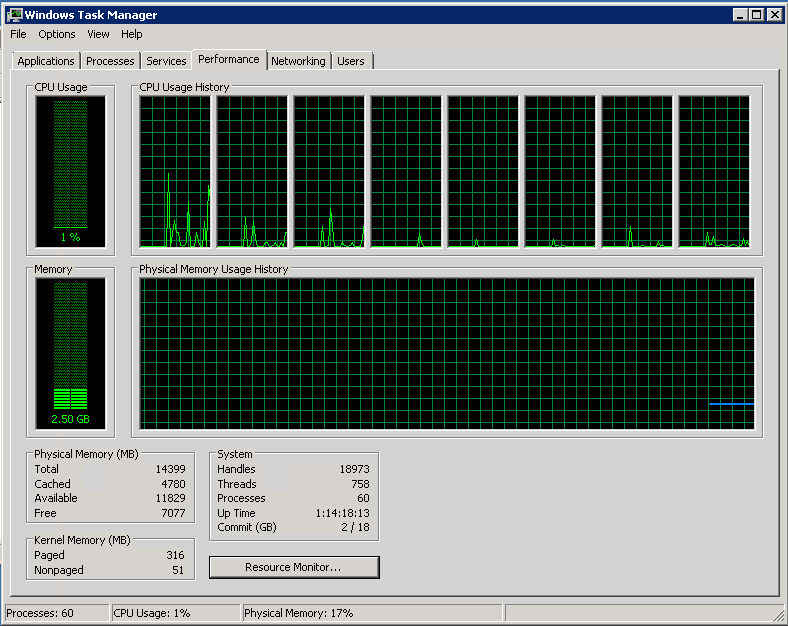Screen dimensions: 788x626
Task: Click the Kernel Nonpaged value 51
Action: tap(178, 570)
